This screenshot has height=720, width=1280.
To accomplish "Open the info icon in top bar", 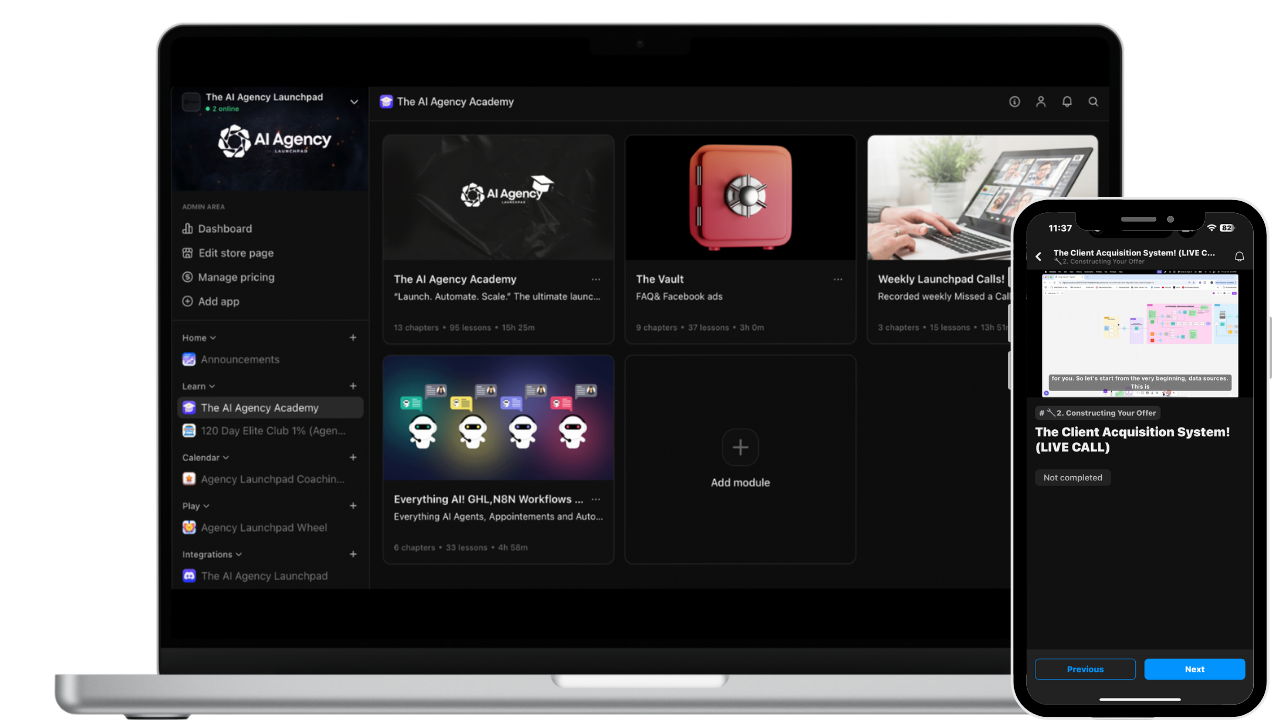I will click(x=1014, y=102).
